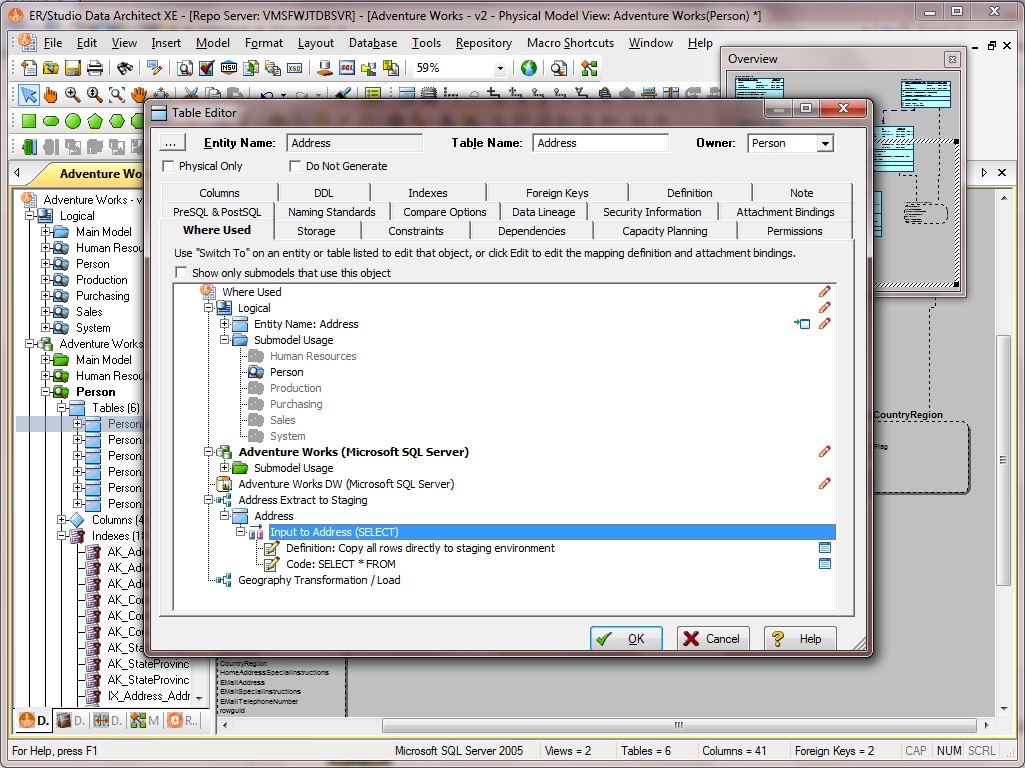Switch to the Data Dictionary explorer tab
1025x768 pixels.
(x=71, y=720)
